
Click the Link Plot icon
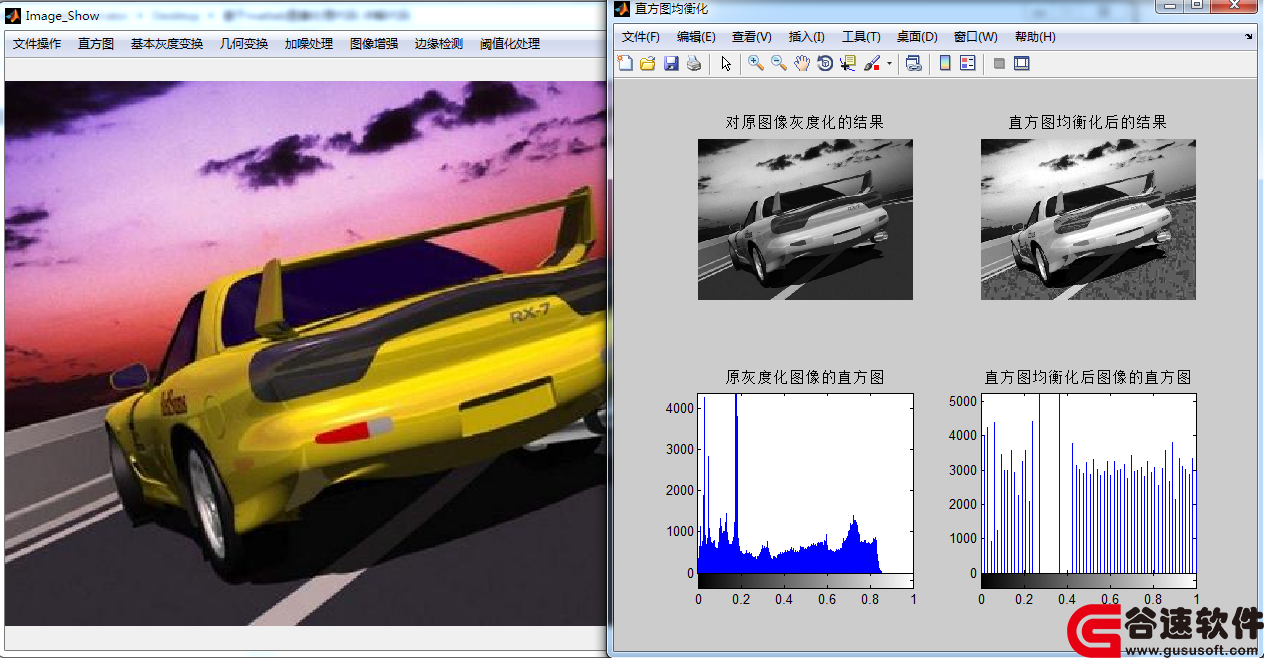click(x=913, y=64)
